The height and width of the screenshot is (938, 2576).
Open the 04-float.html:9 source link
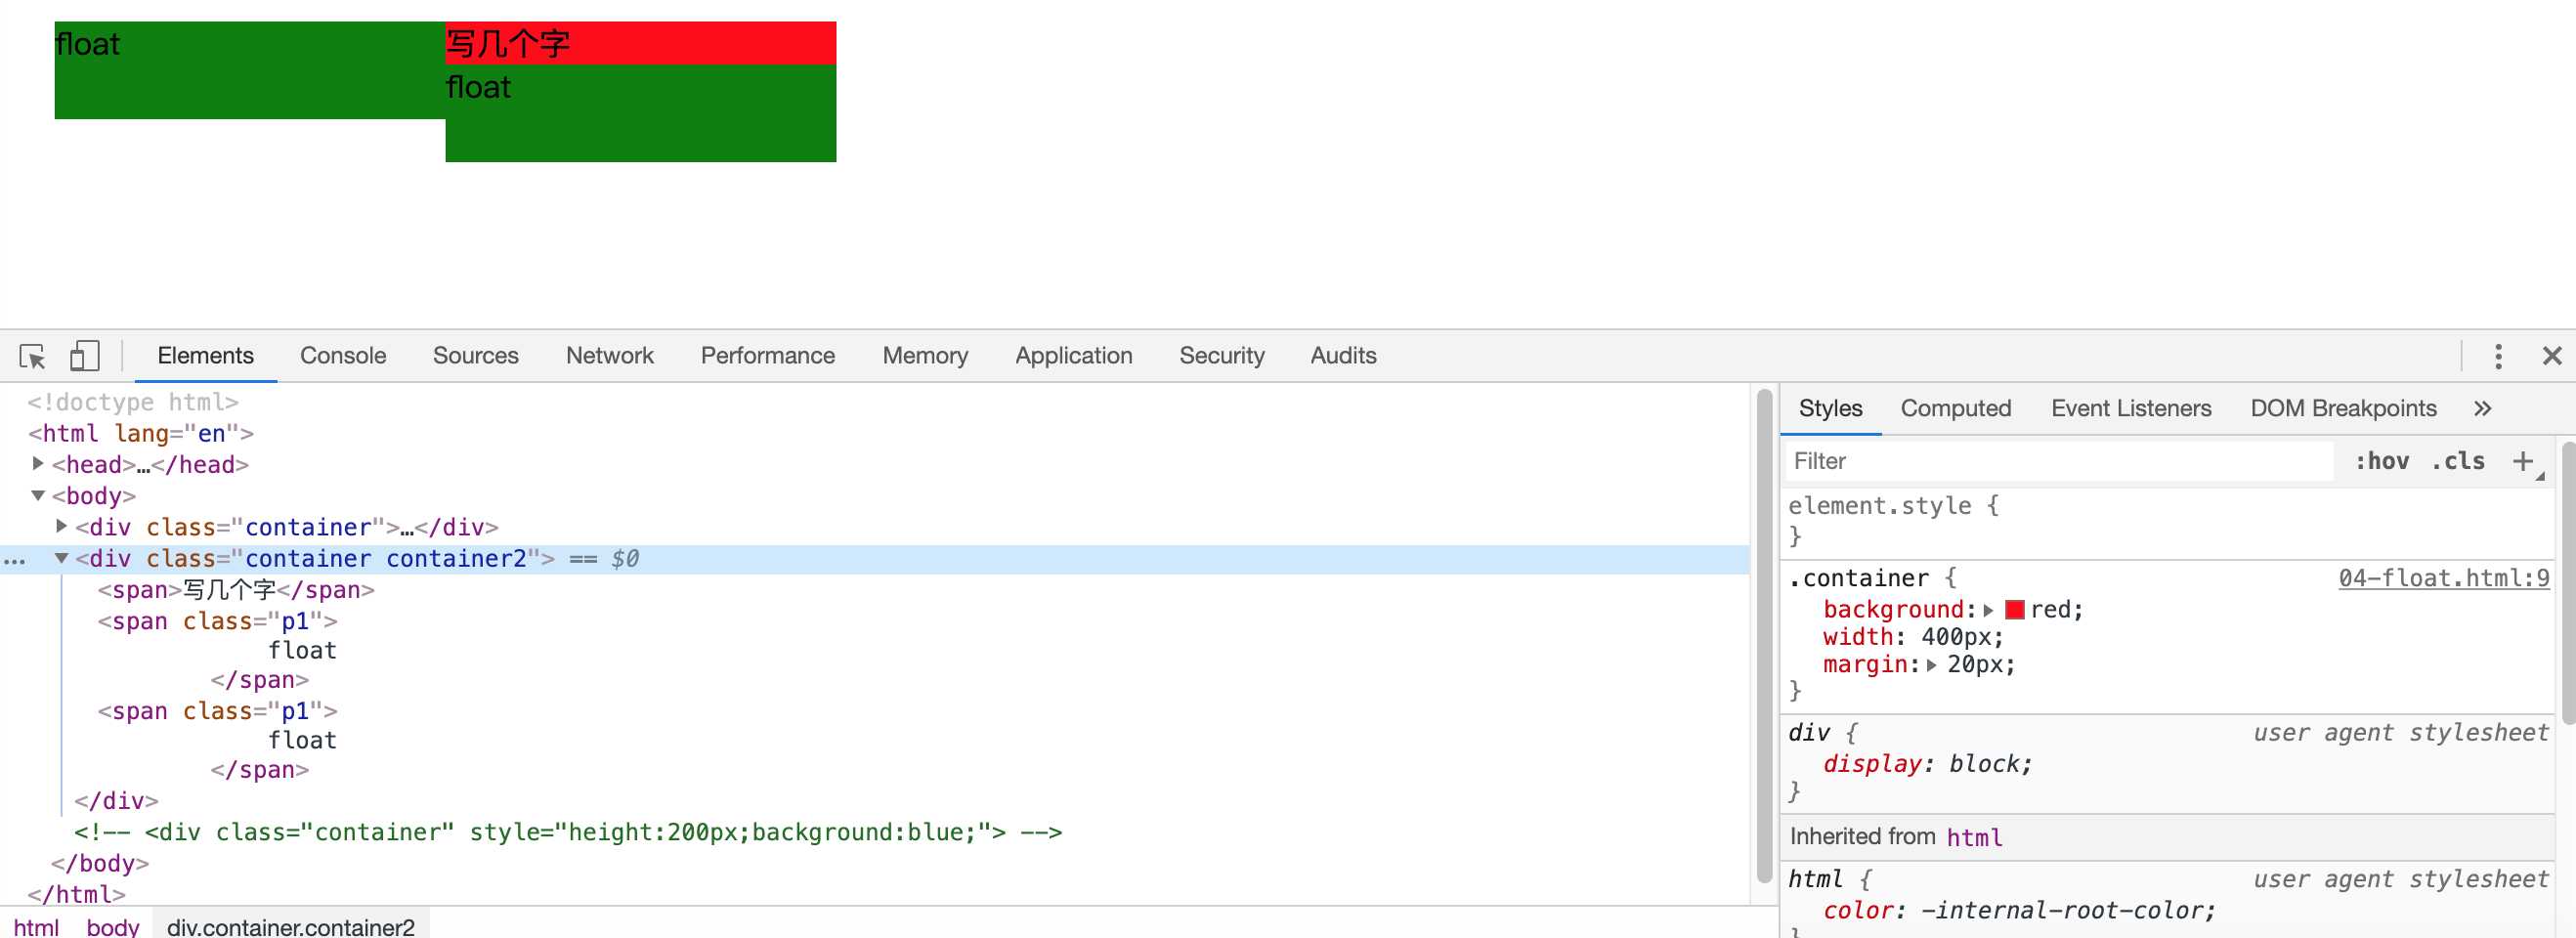click(2444, 579)
